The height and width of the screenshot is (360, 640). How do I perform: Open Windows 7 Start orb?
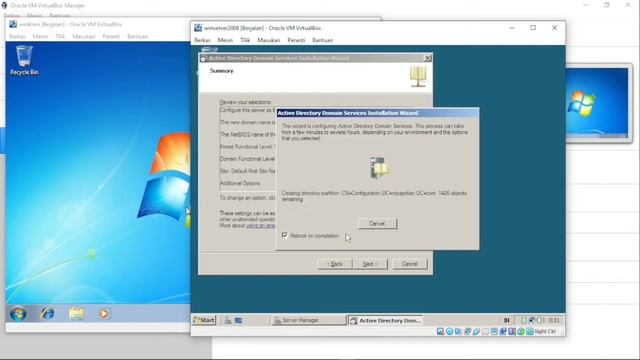18,313
